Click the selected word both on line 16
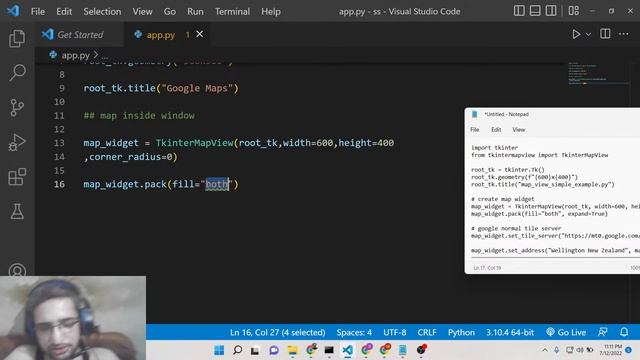Viewport: 640px width, 360px height. tap(217, 184)
